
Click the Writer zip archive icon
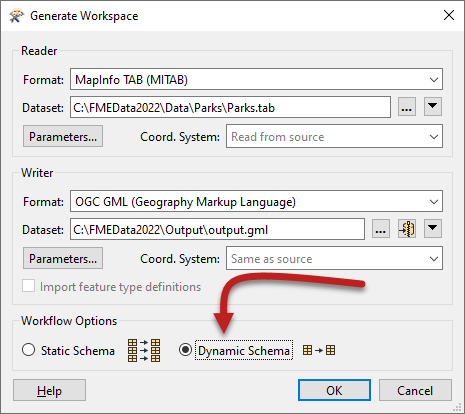(407, 229)
